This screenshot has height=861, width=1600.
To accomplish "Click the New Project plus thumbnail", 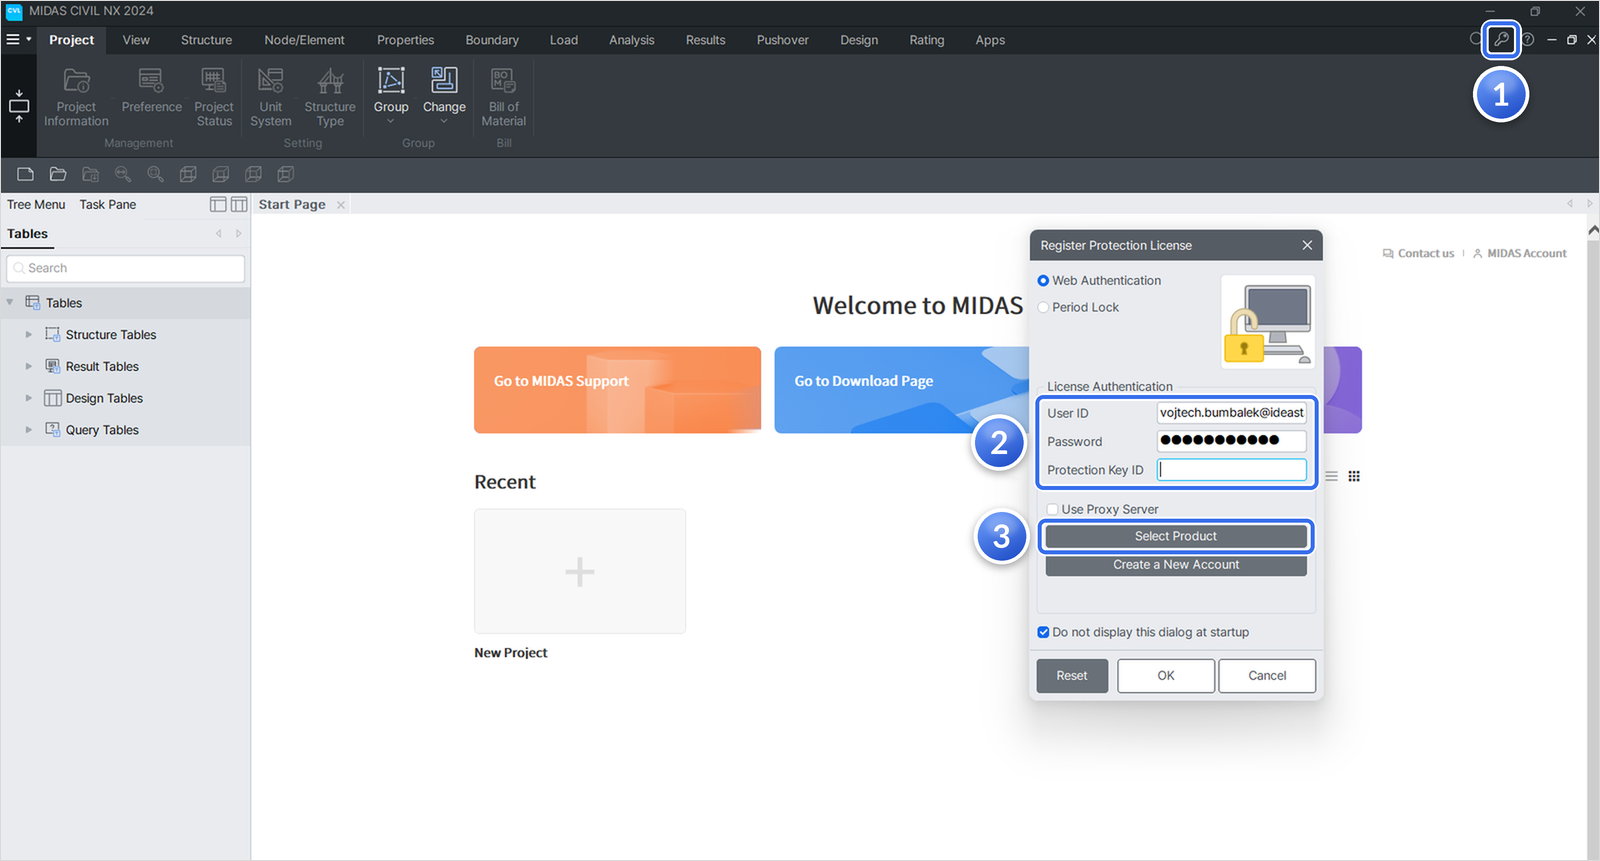I will point(580,571).
